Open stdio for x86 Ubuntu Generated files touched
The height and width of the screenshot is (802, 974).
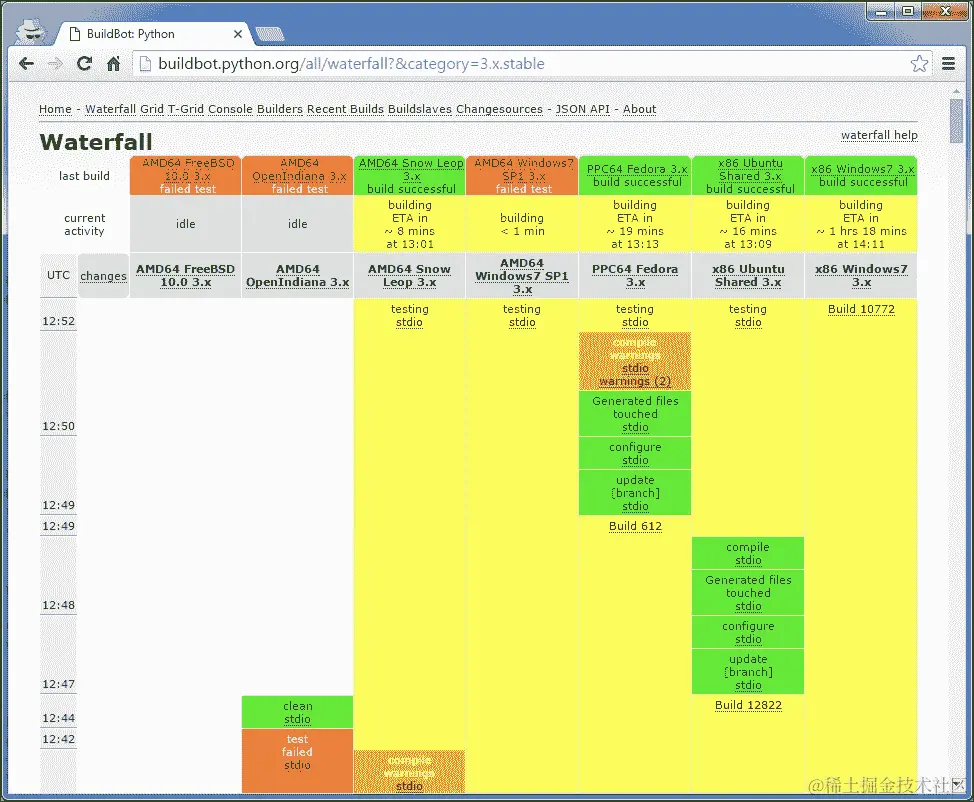(x=749, y=606)
